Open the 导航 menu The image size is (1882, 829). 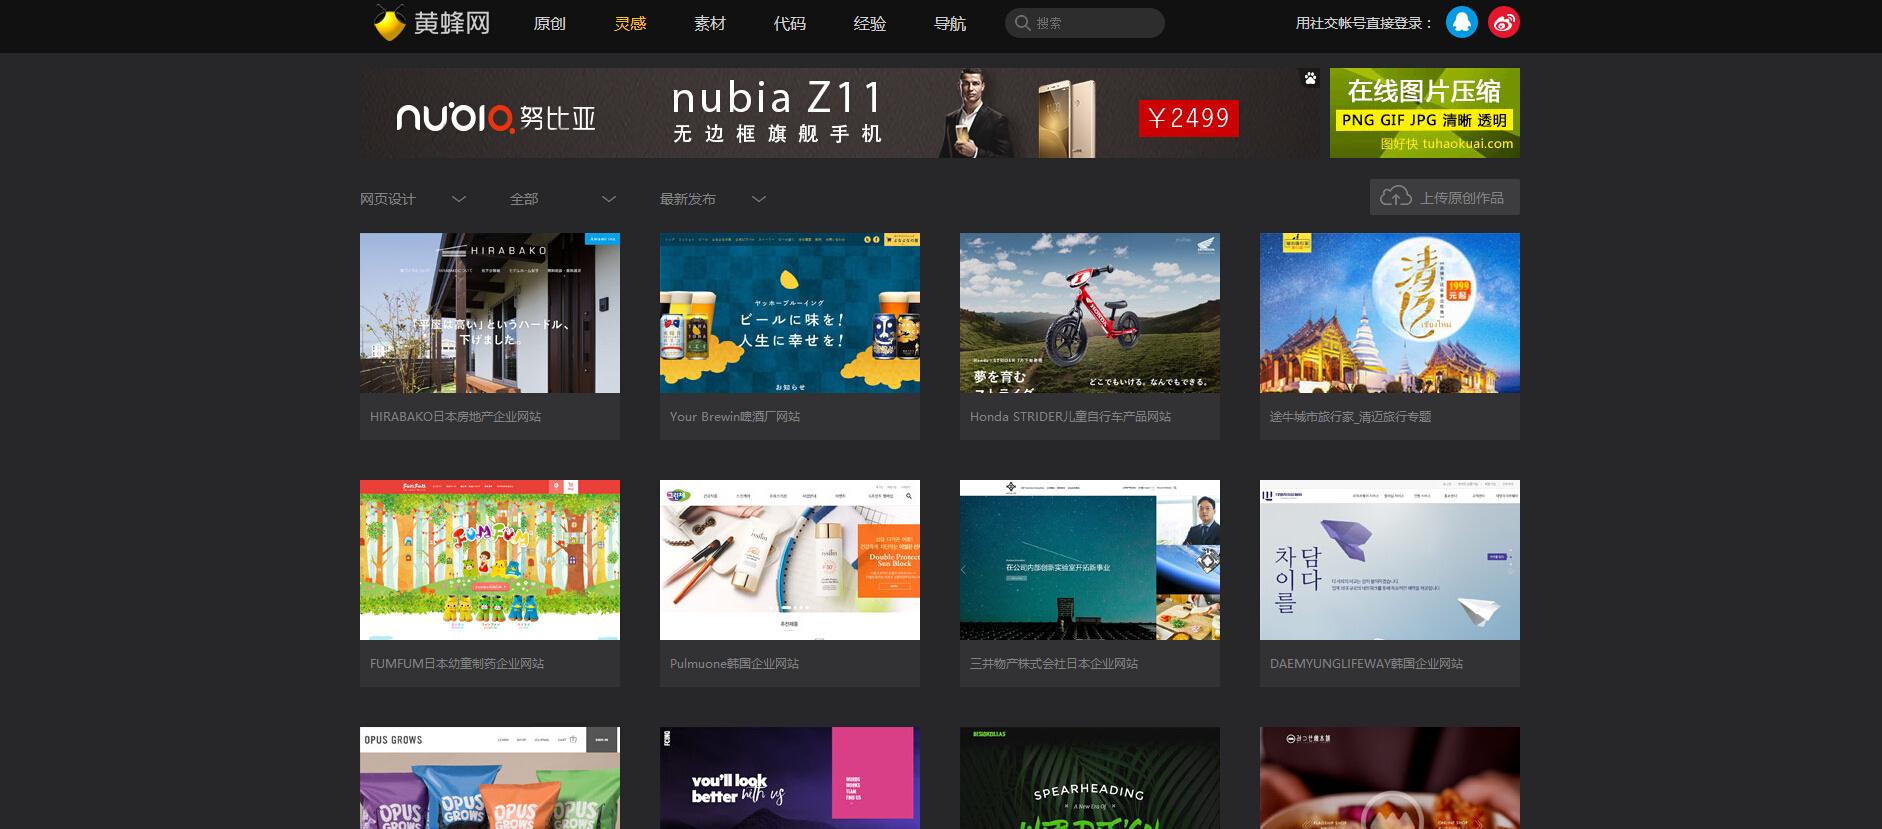point(950,23)
